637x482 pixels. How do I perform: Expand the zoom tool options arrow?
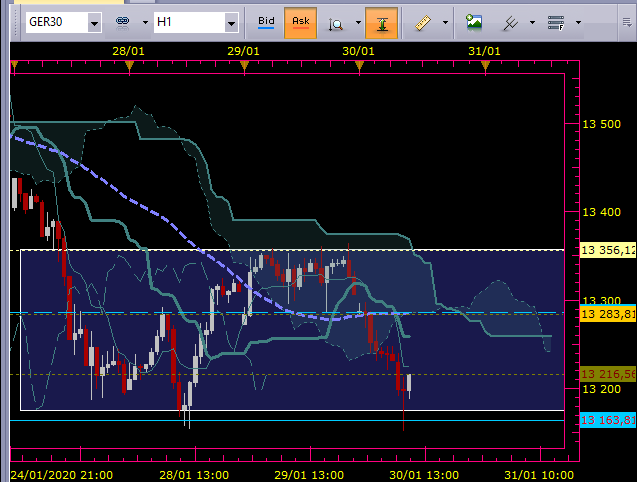(x=358, y=22)
